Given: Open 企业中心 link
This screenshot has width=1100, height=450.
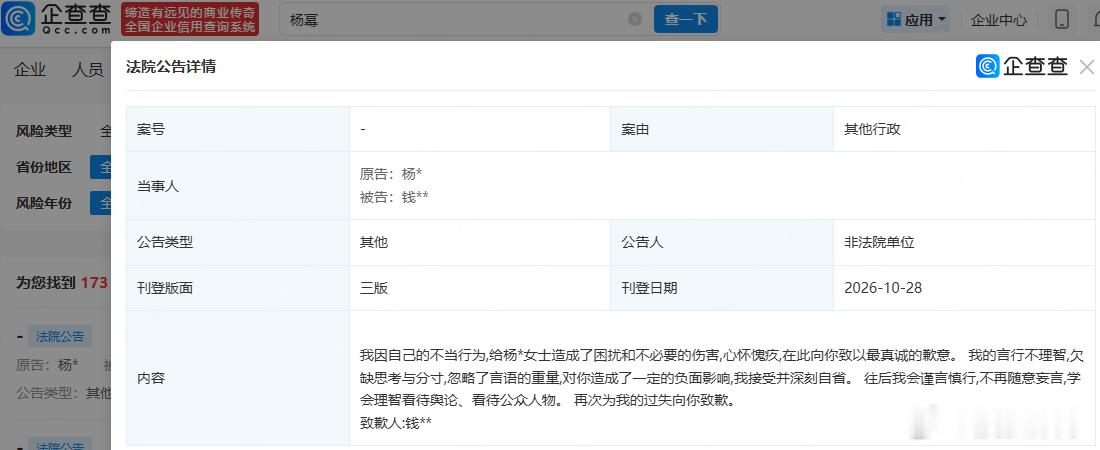Looking at the screenshot, I should point(999,20).
